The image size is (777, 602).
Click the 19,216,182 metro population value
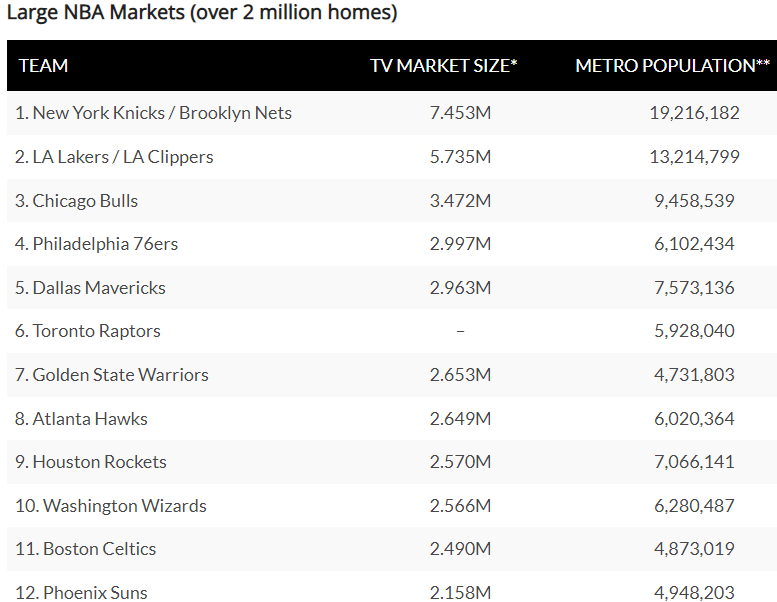694,113
